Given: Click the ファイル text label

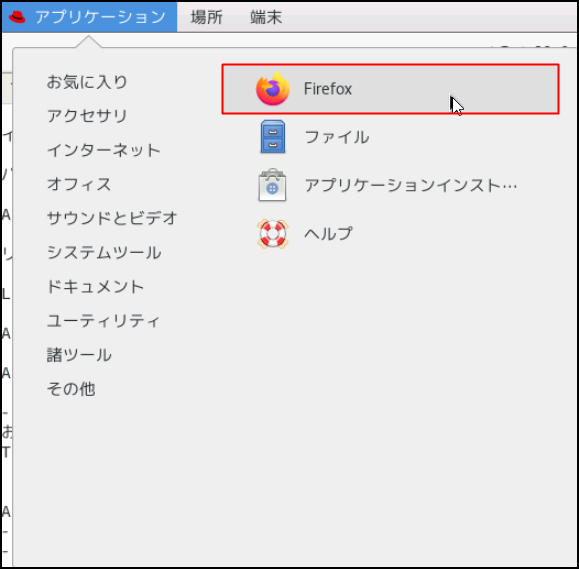Looking at the screenshot, I should click(337, 137).
